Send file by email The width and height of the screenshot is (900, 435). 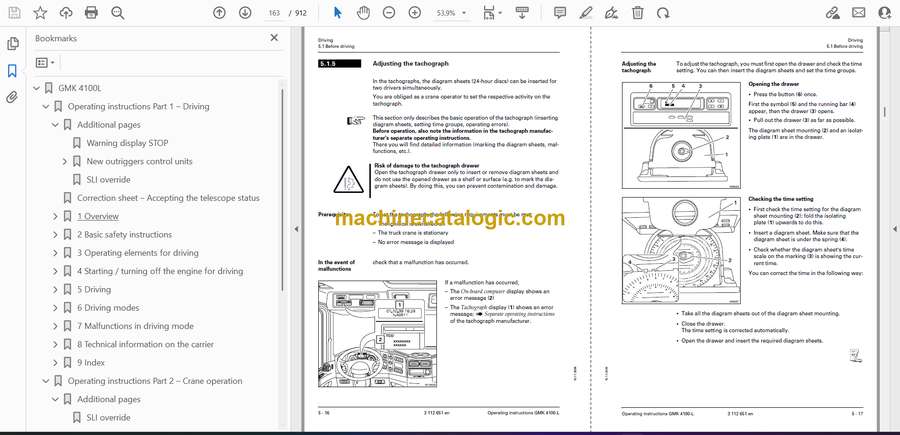tap(859, 13)
